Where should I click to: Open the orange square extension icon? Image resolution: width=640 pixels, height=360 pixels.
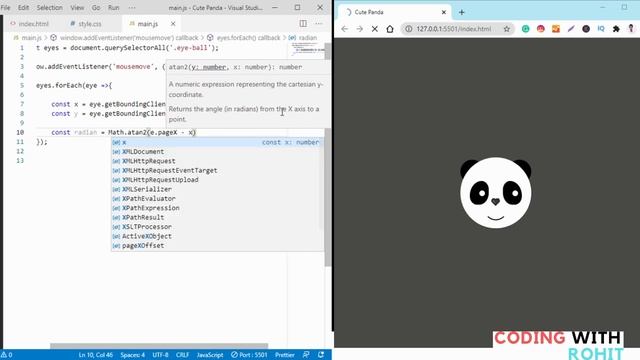point(556,29)
